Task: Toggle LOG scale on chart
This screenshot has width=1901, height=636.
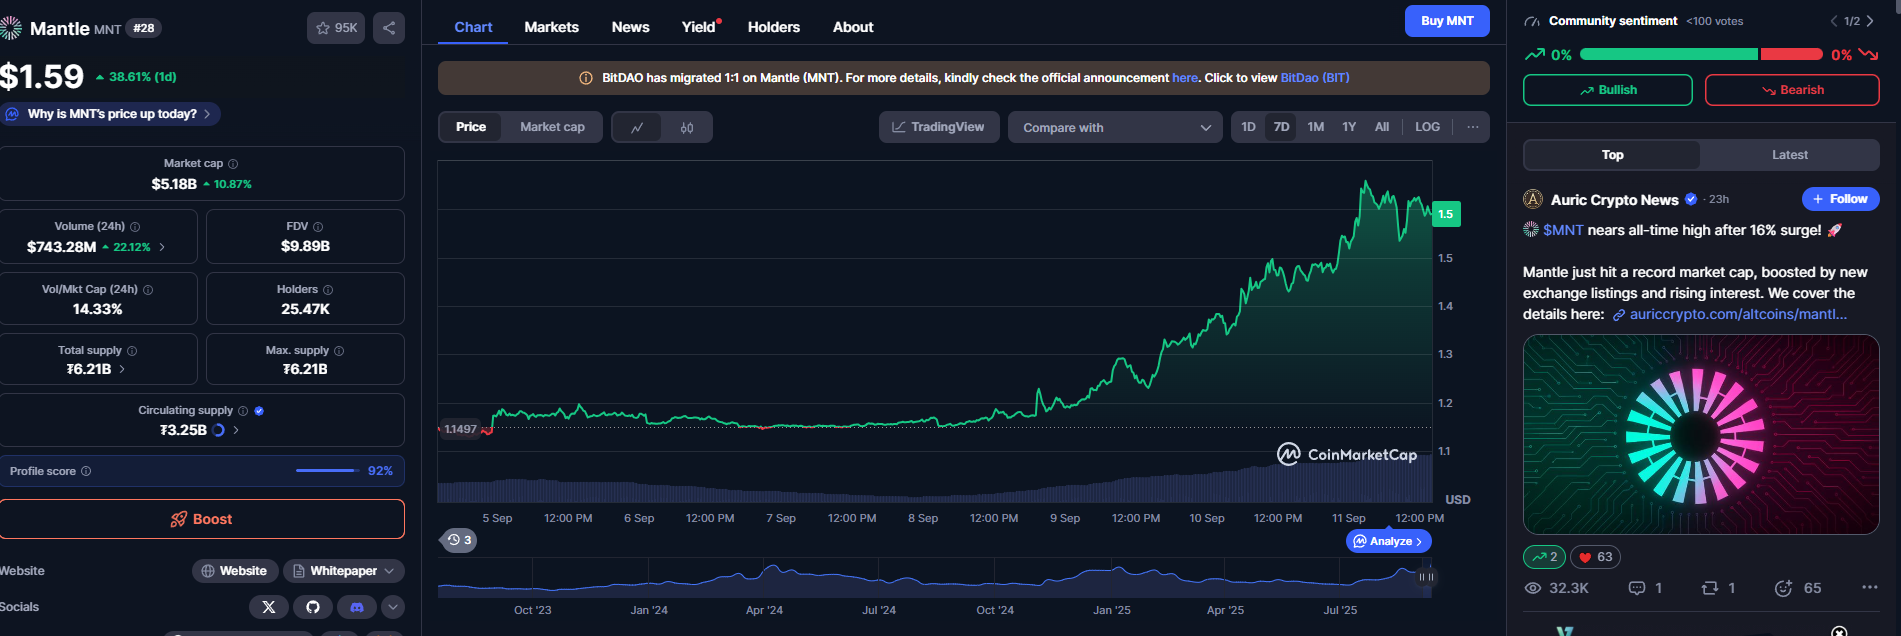Action: 1428,127
